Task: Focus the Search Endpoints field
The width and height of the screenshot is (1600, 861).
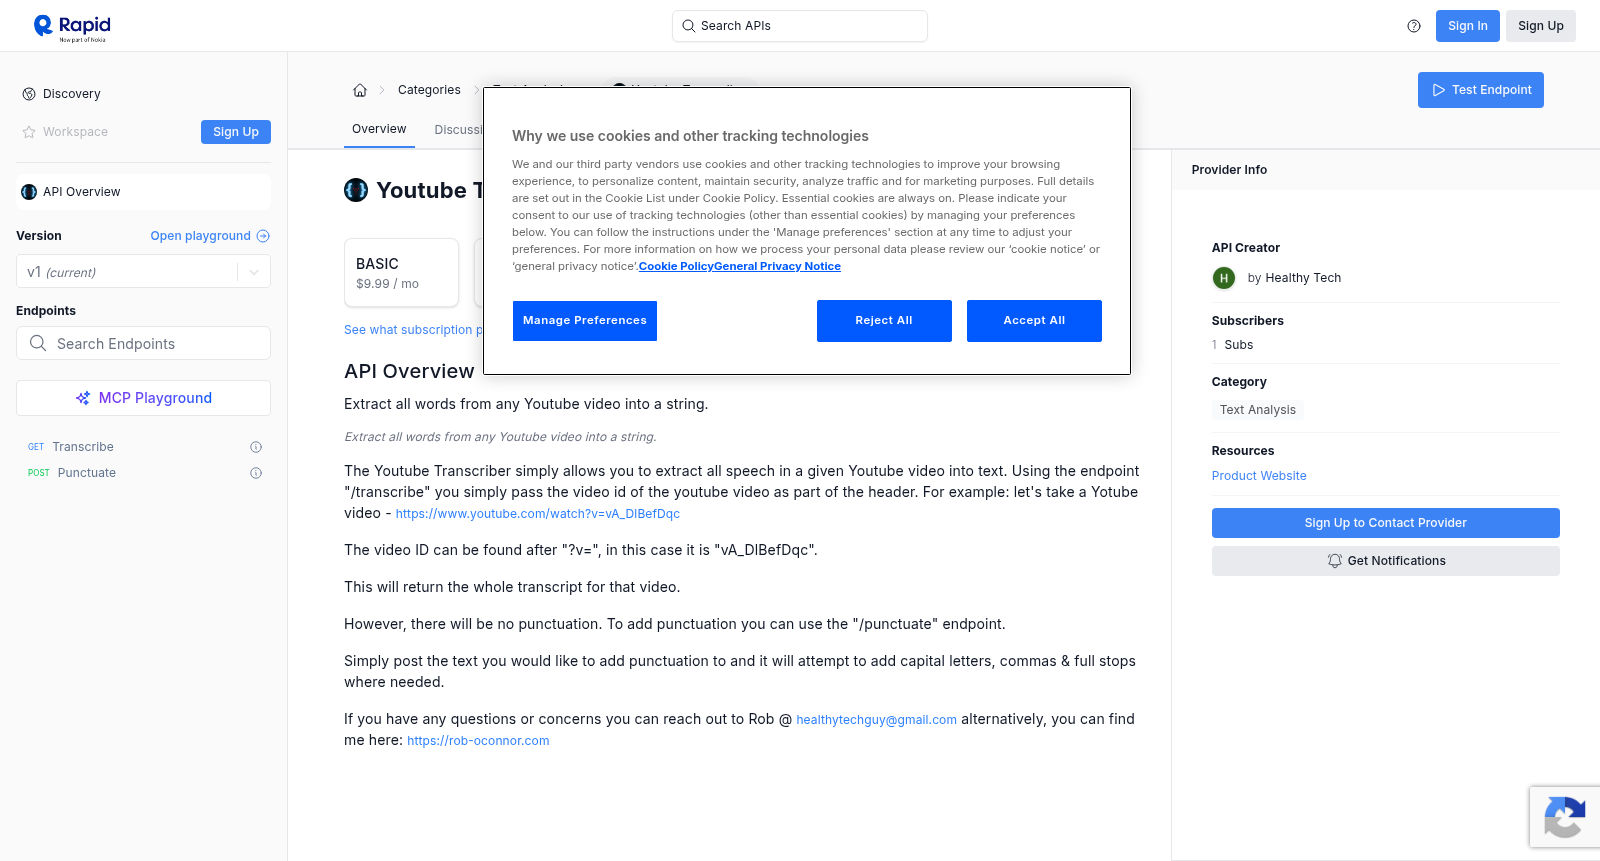Action: pos(143,343)
